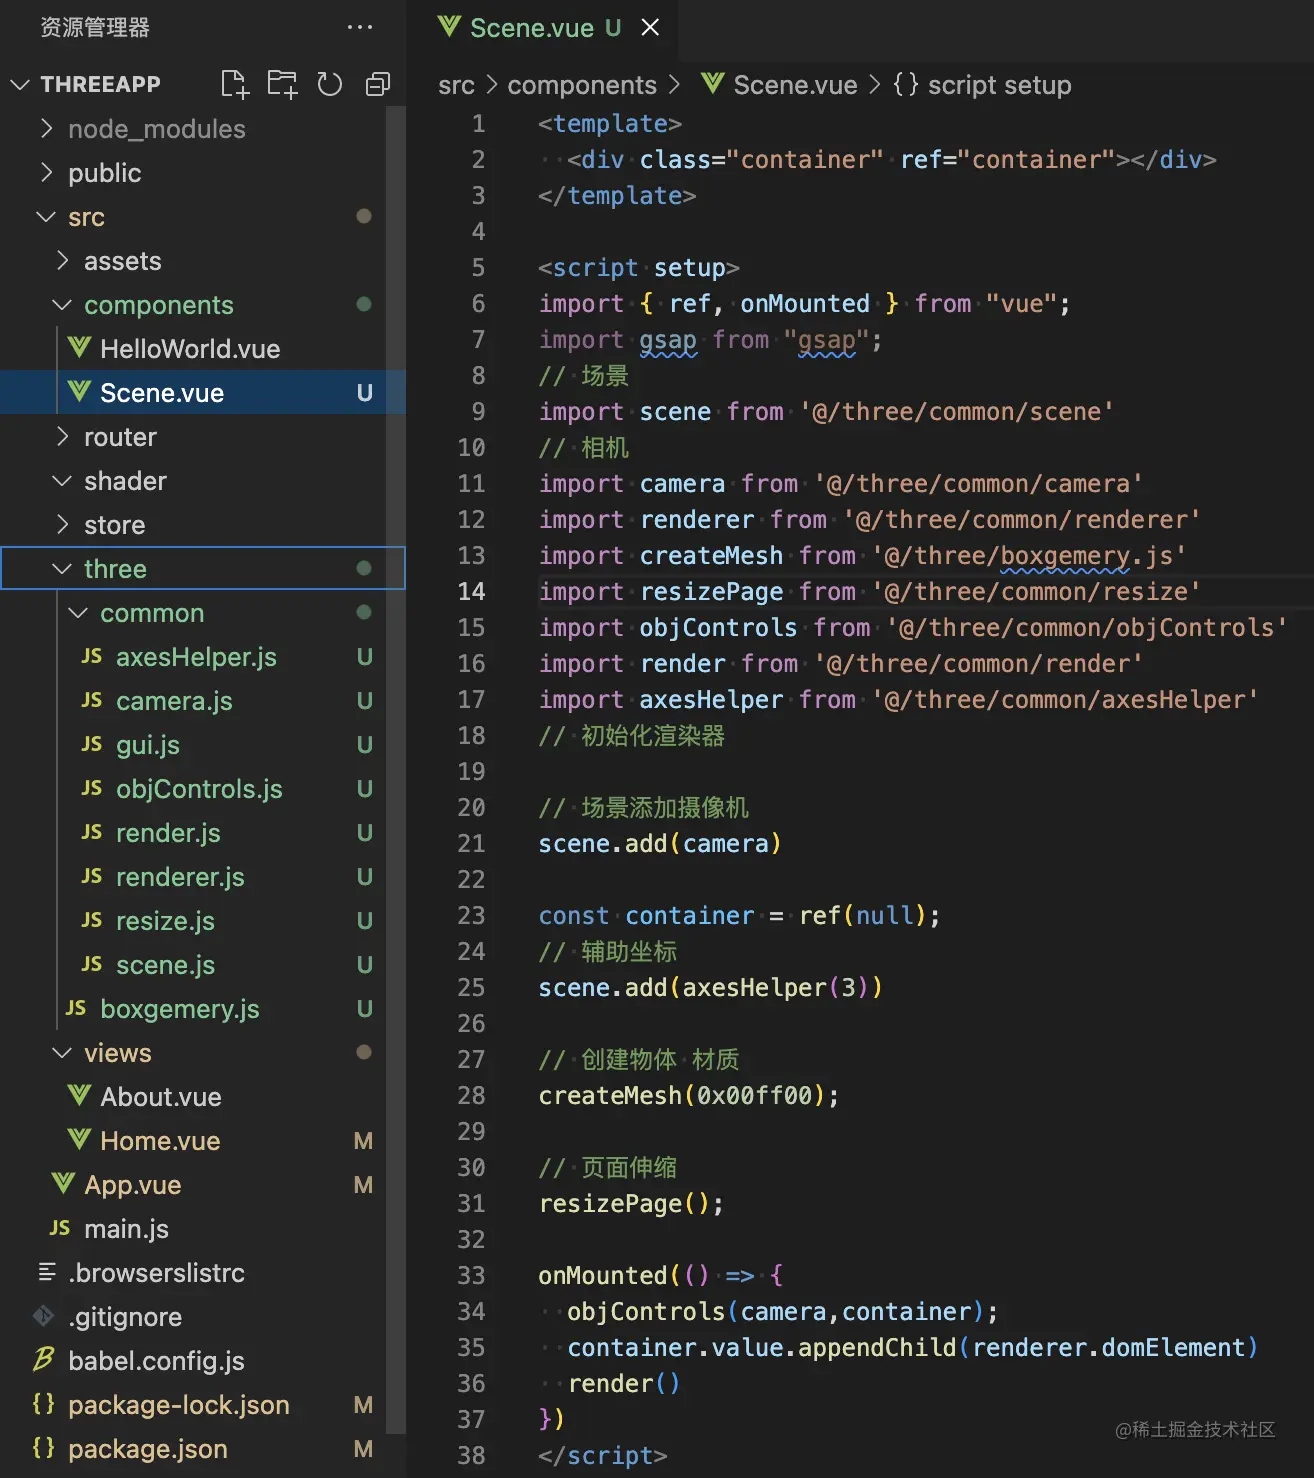
Task: Click the git icon beside .gitignore
Action: click(43, 1315)
